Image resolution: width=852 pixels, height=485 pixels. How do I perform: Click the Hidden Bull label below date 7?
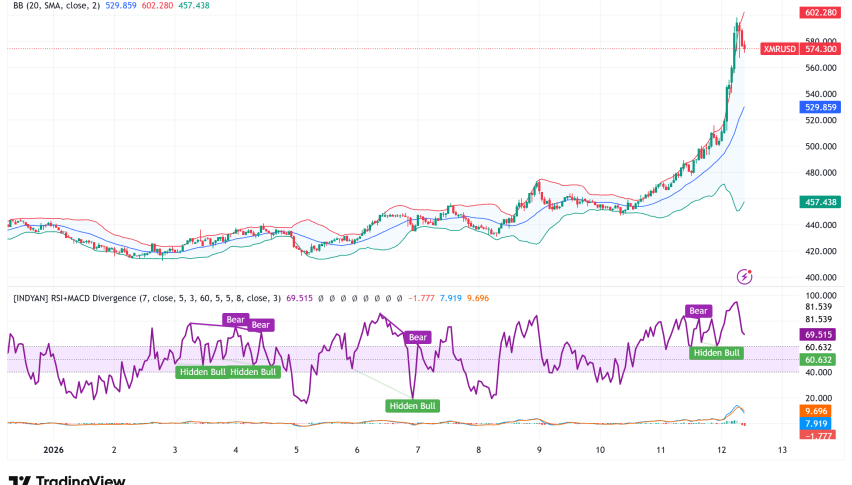pyautogui.click(x=412, y=405)
